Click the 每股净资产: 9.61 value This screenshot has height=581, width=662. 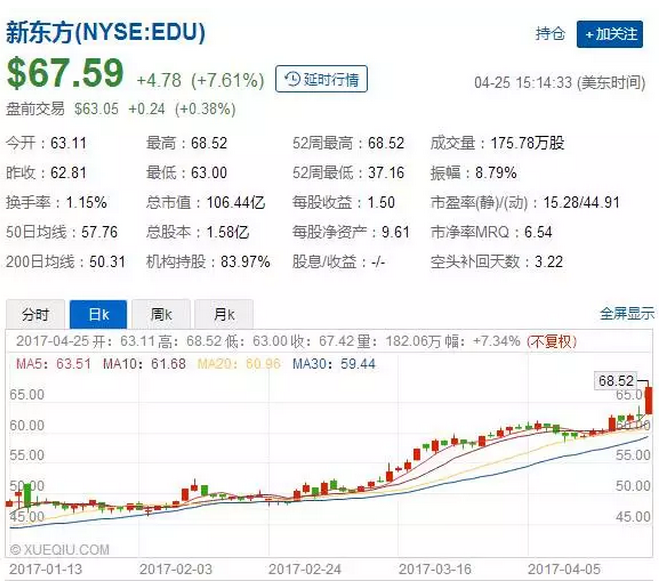coord(396,232)
